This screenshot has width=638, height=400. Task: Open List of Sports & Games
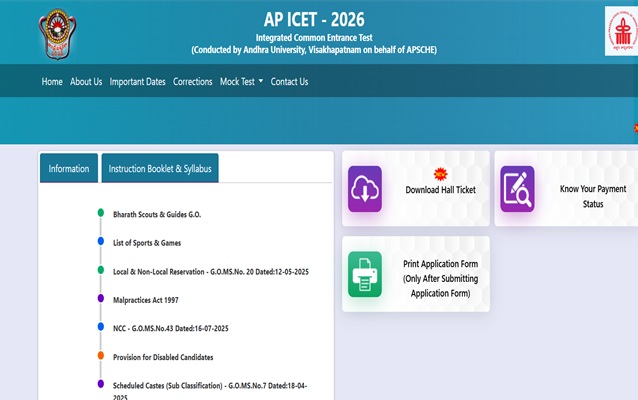[147, 243]
